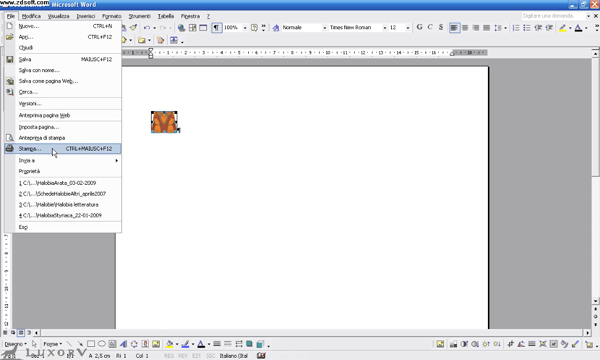The width and height of the screenshot is (600, 360).
Task: Open the undo history dropdown
Action: pos(154,28)
